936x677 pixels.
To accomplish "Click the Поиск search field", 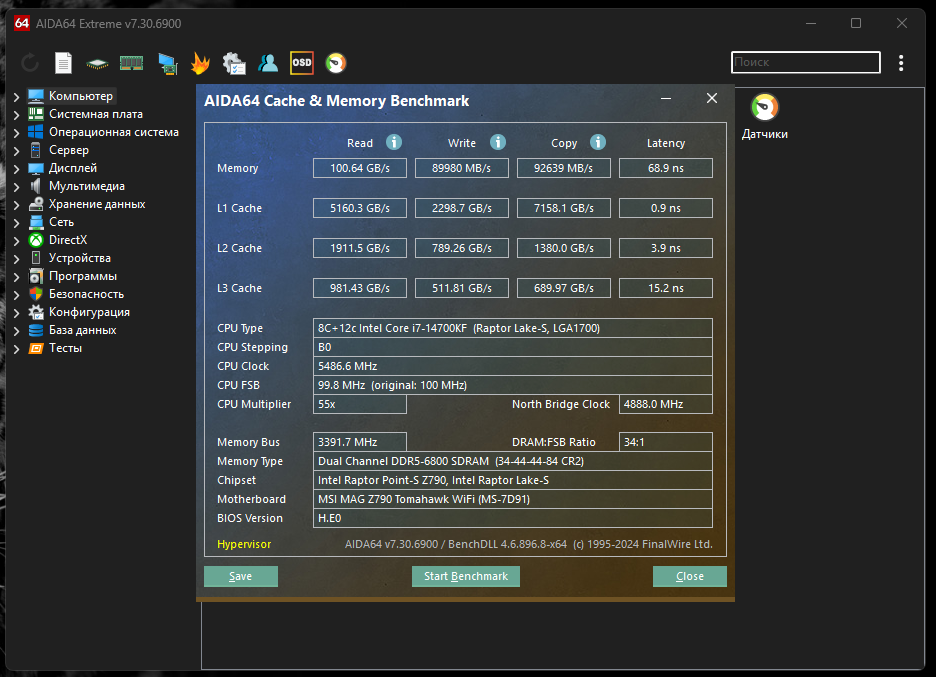I will click(x=805, y=62).
